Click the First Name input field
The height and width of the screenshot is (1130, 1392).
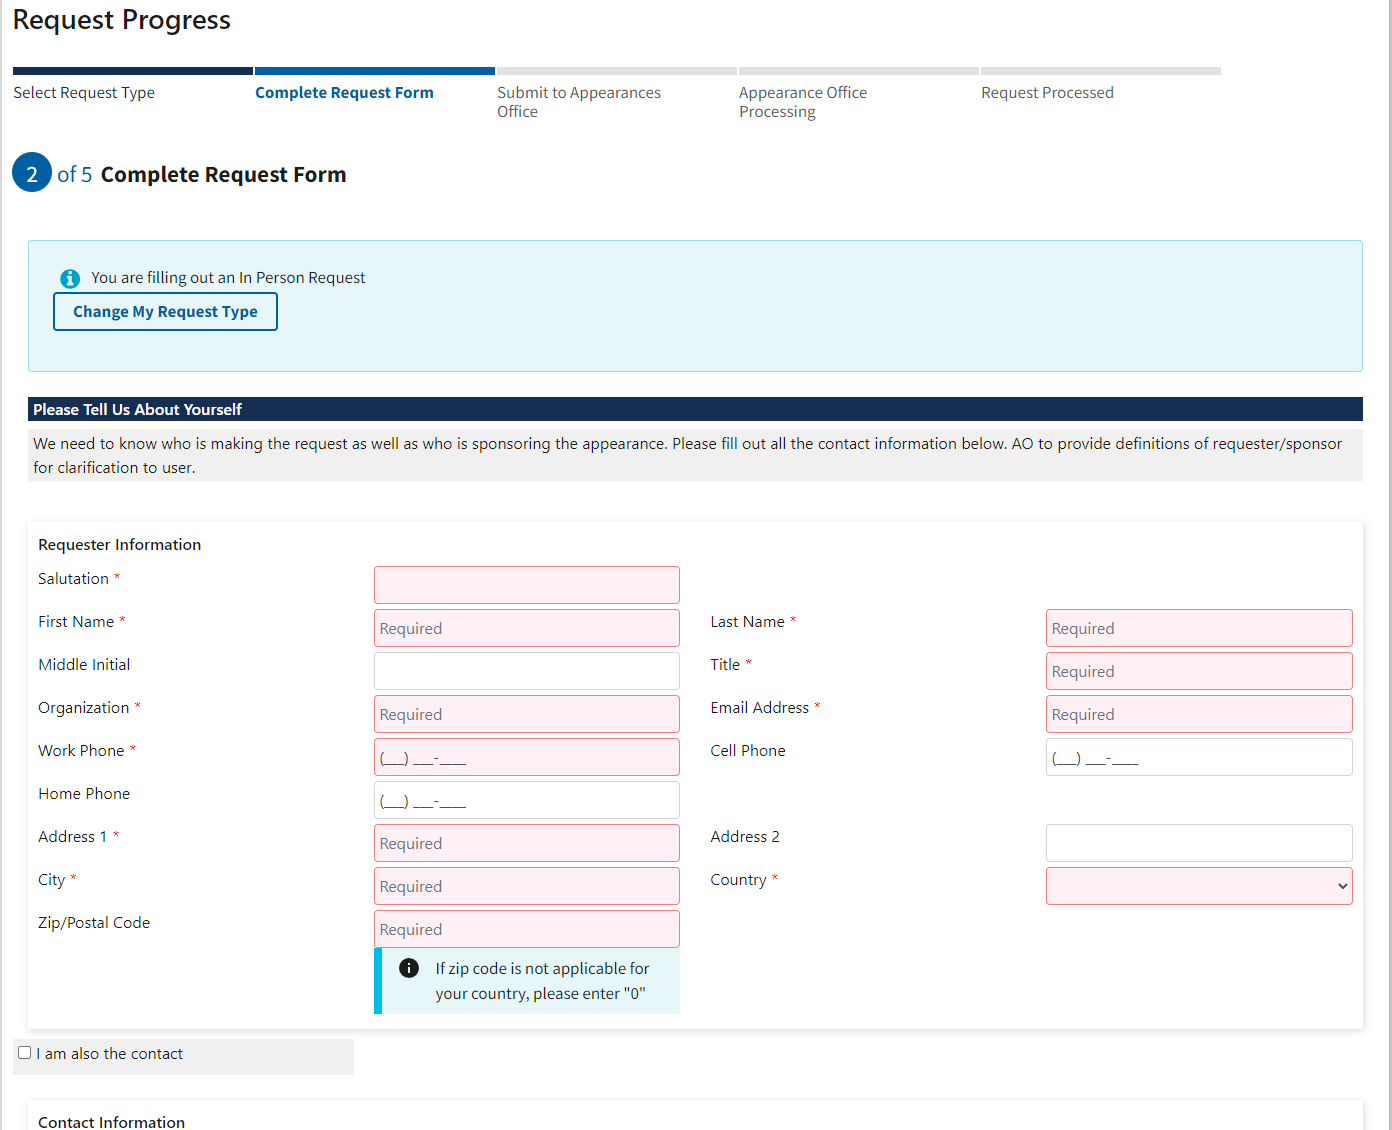coord(526,628)
